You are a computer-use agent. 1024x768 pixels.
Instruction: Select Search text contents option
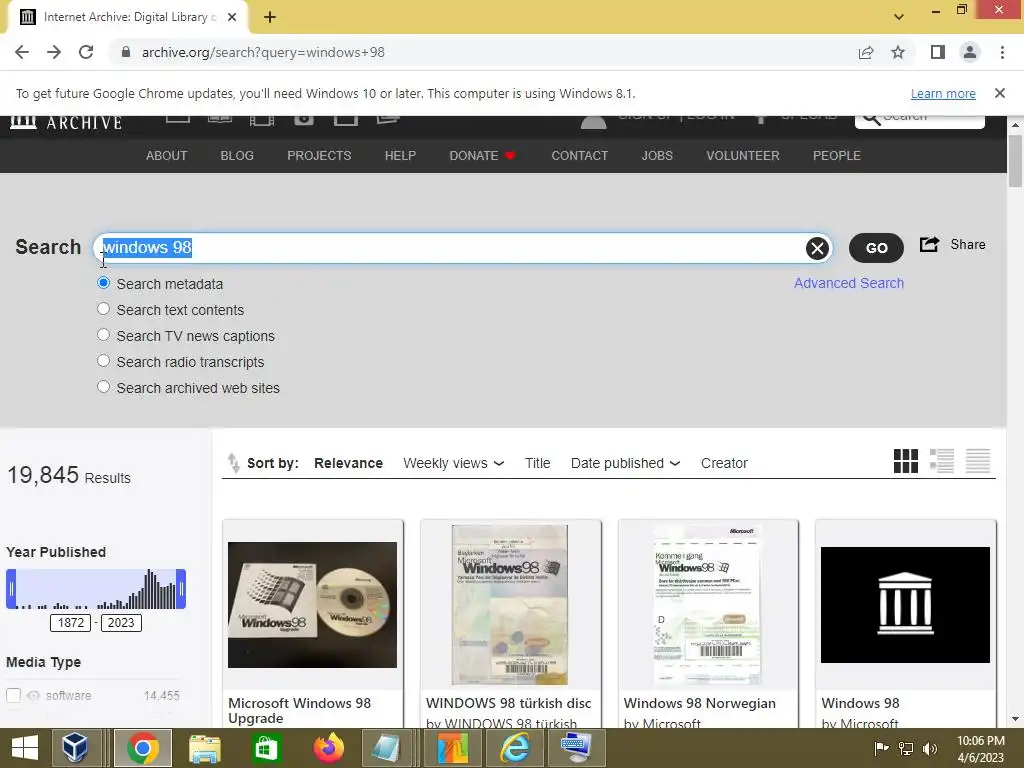(x=103, y=309)
